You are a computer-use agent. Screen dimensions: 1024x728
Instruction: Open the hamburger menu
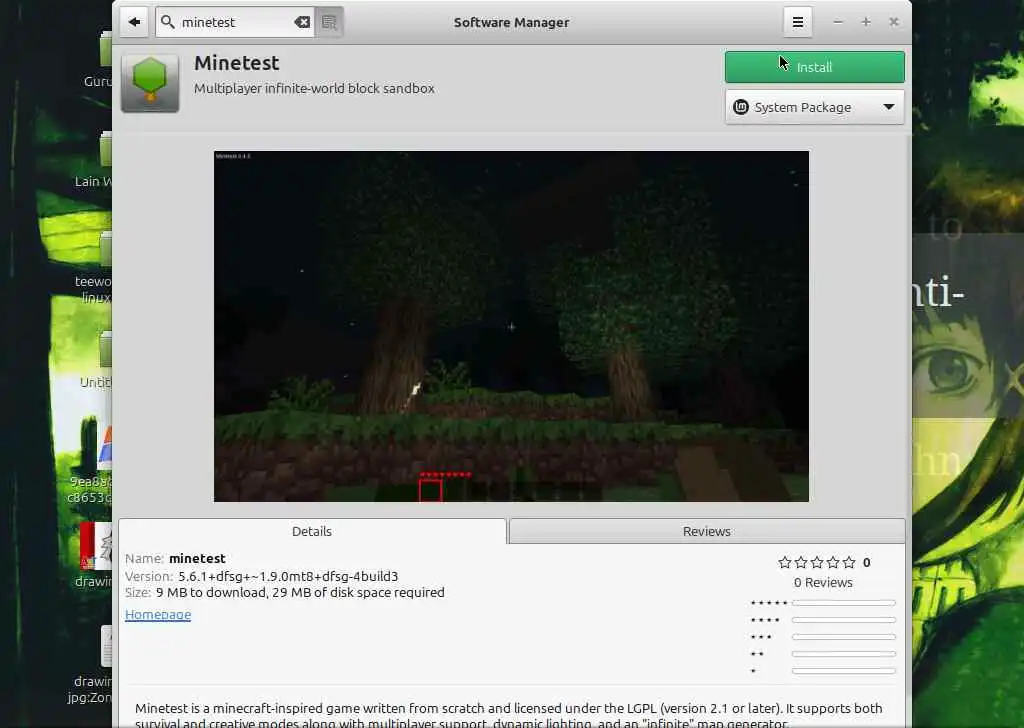click(797, 22)
